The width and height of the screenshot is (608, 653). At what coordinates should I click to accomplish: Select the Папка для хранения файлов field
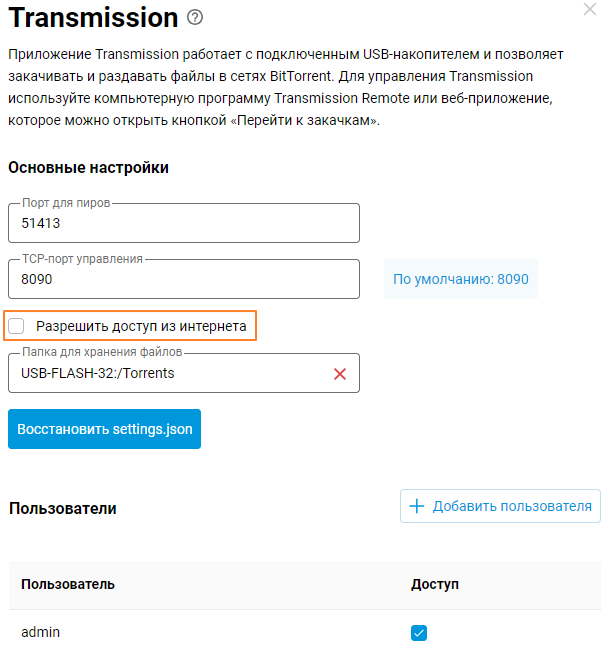click(x=170, y=374)
